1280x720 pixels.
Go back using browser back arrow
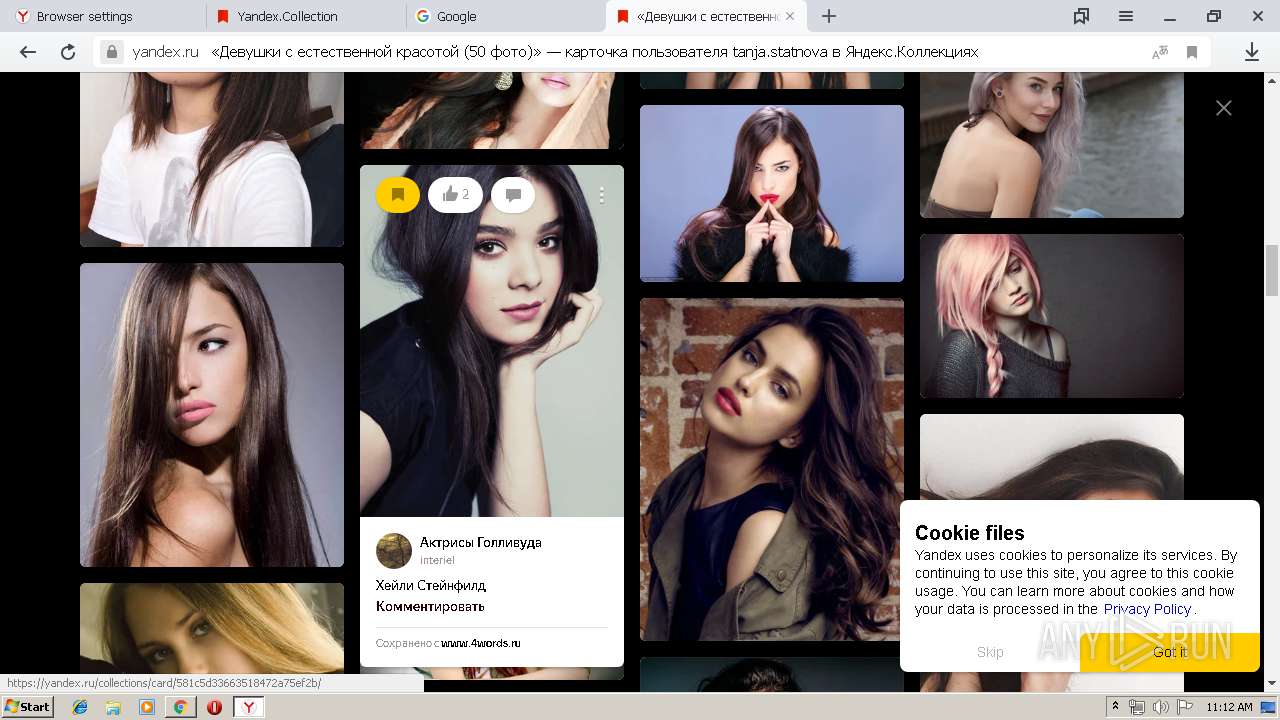coord(28,52)
